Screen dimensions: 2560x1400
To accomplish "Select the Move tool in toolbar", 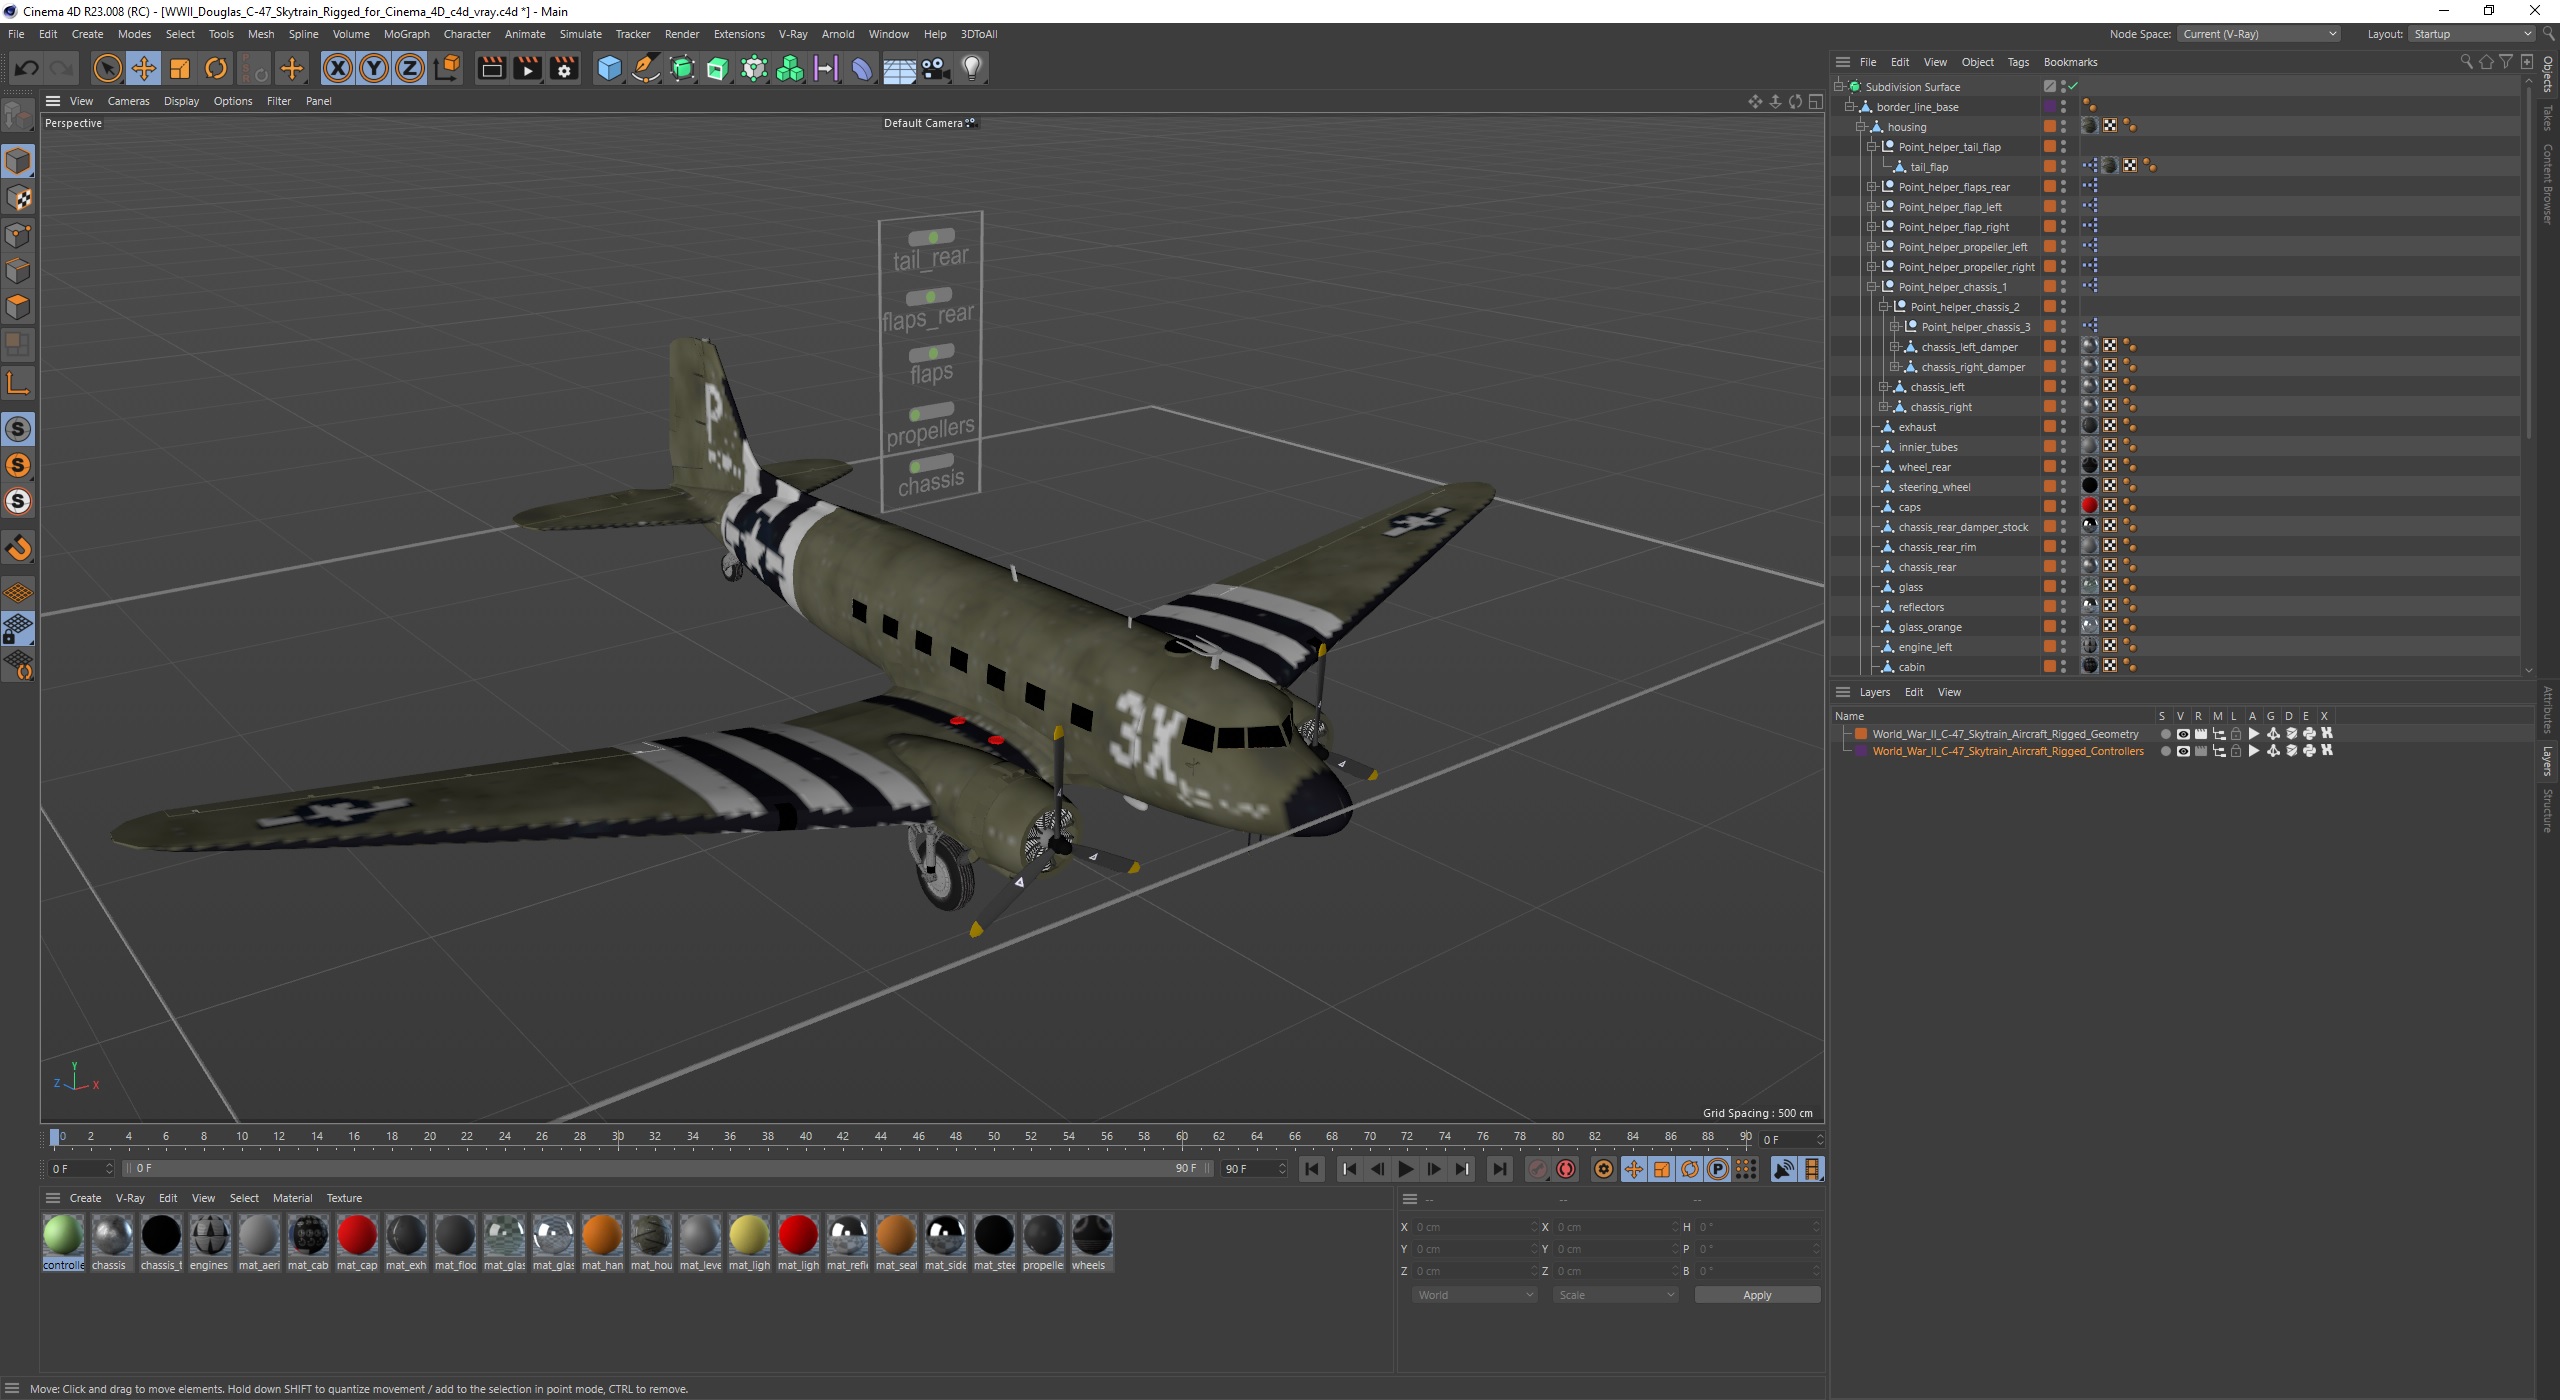I will tap(147, 67).
